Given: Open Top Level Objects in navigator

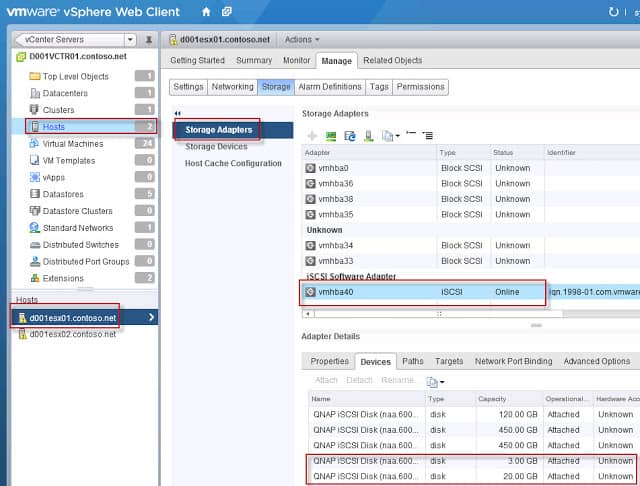Looking at the screenshot, I should pos(76,76).
